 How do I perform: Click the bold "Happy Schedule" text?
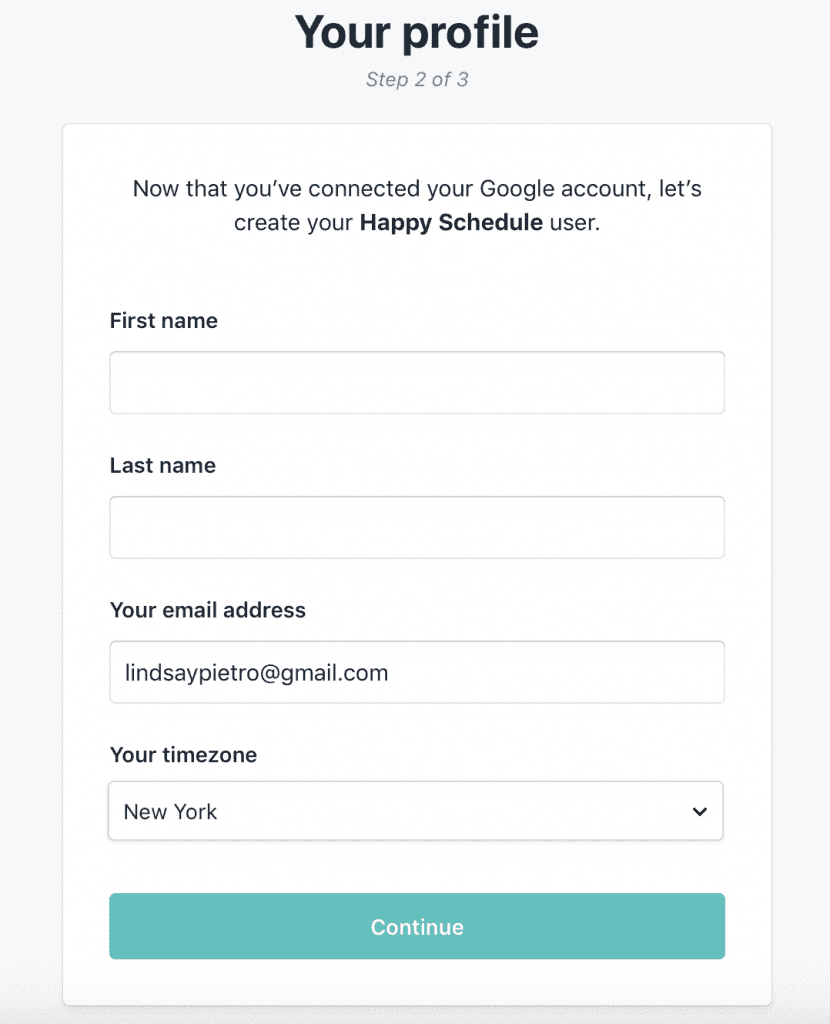click(x=451, y=222)
